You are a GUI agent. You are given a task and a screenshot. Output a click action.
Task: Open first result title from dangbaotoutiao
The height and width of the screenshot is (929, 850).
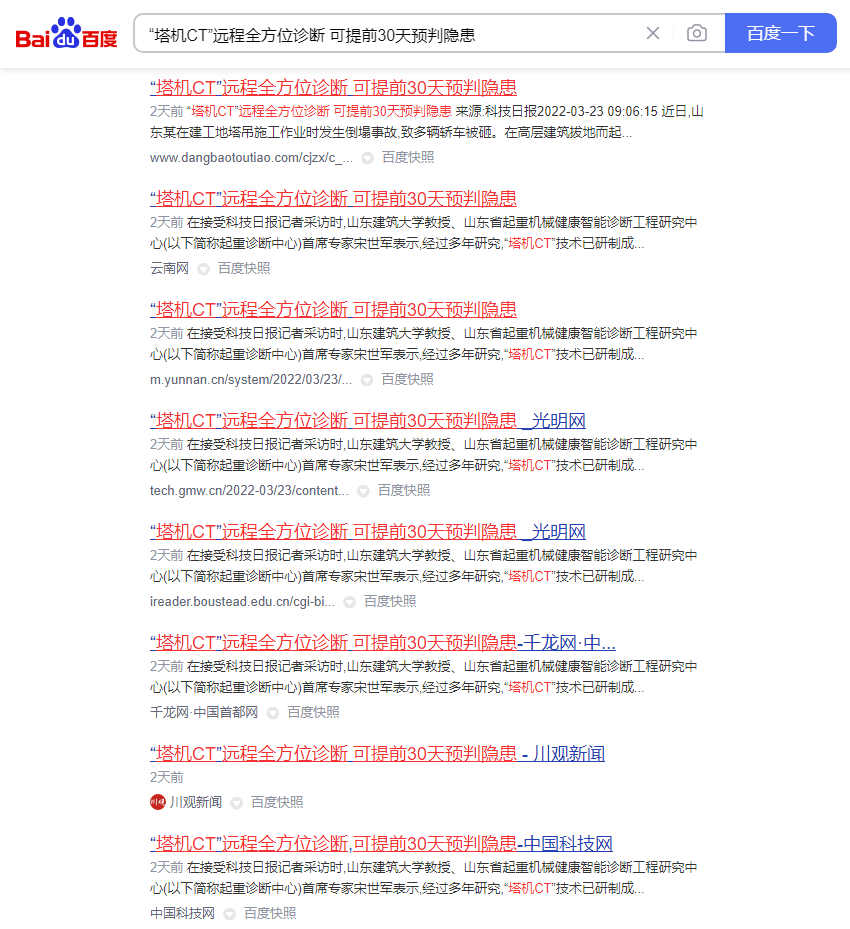coord(333,88)
